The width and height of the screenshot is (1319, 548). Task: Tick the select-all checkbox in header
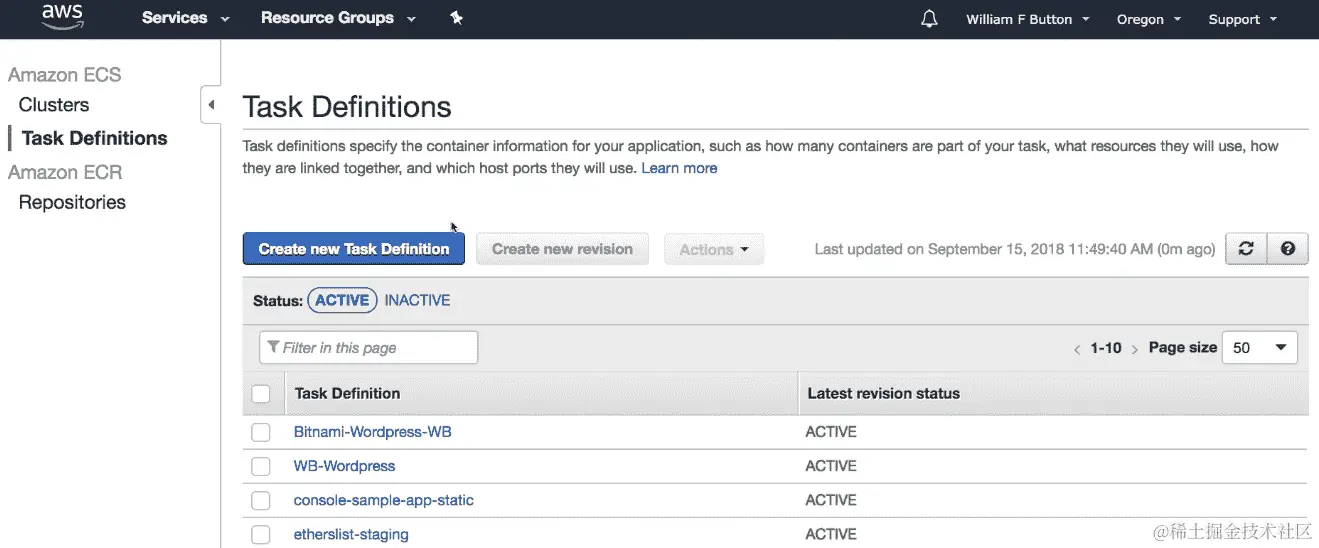pyautogui.click(x=261, y=394)
